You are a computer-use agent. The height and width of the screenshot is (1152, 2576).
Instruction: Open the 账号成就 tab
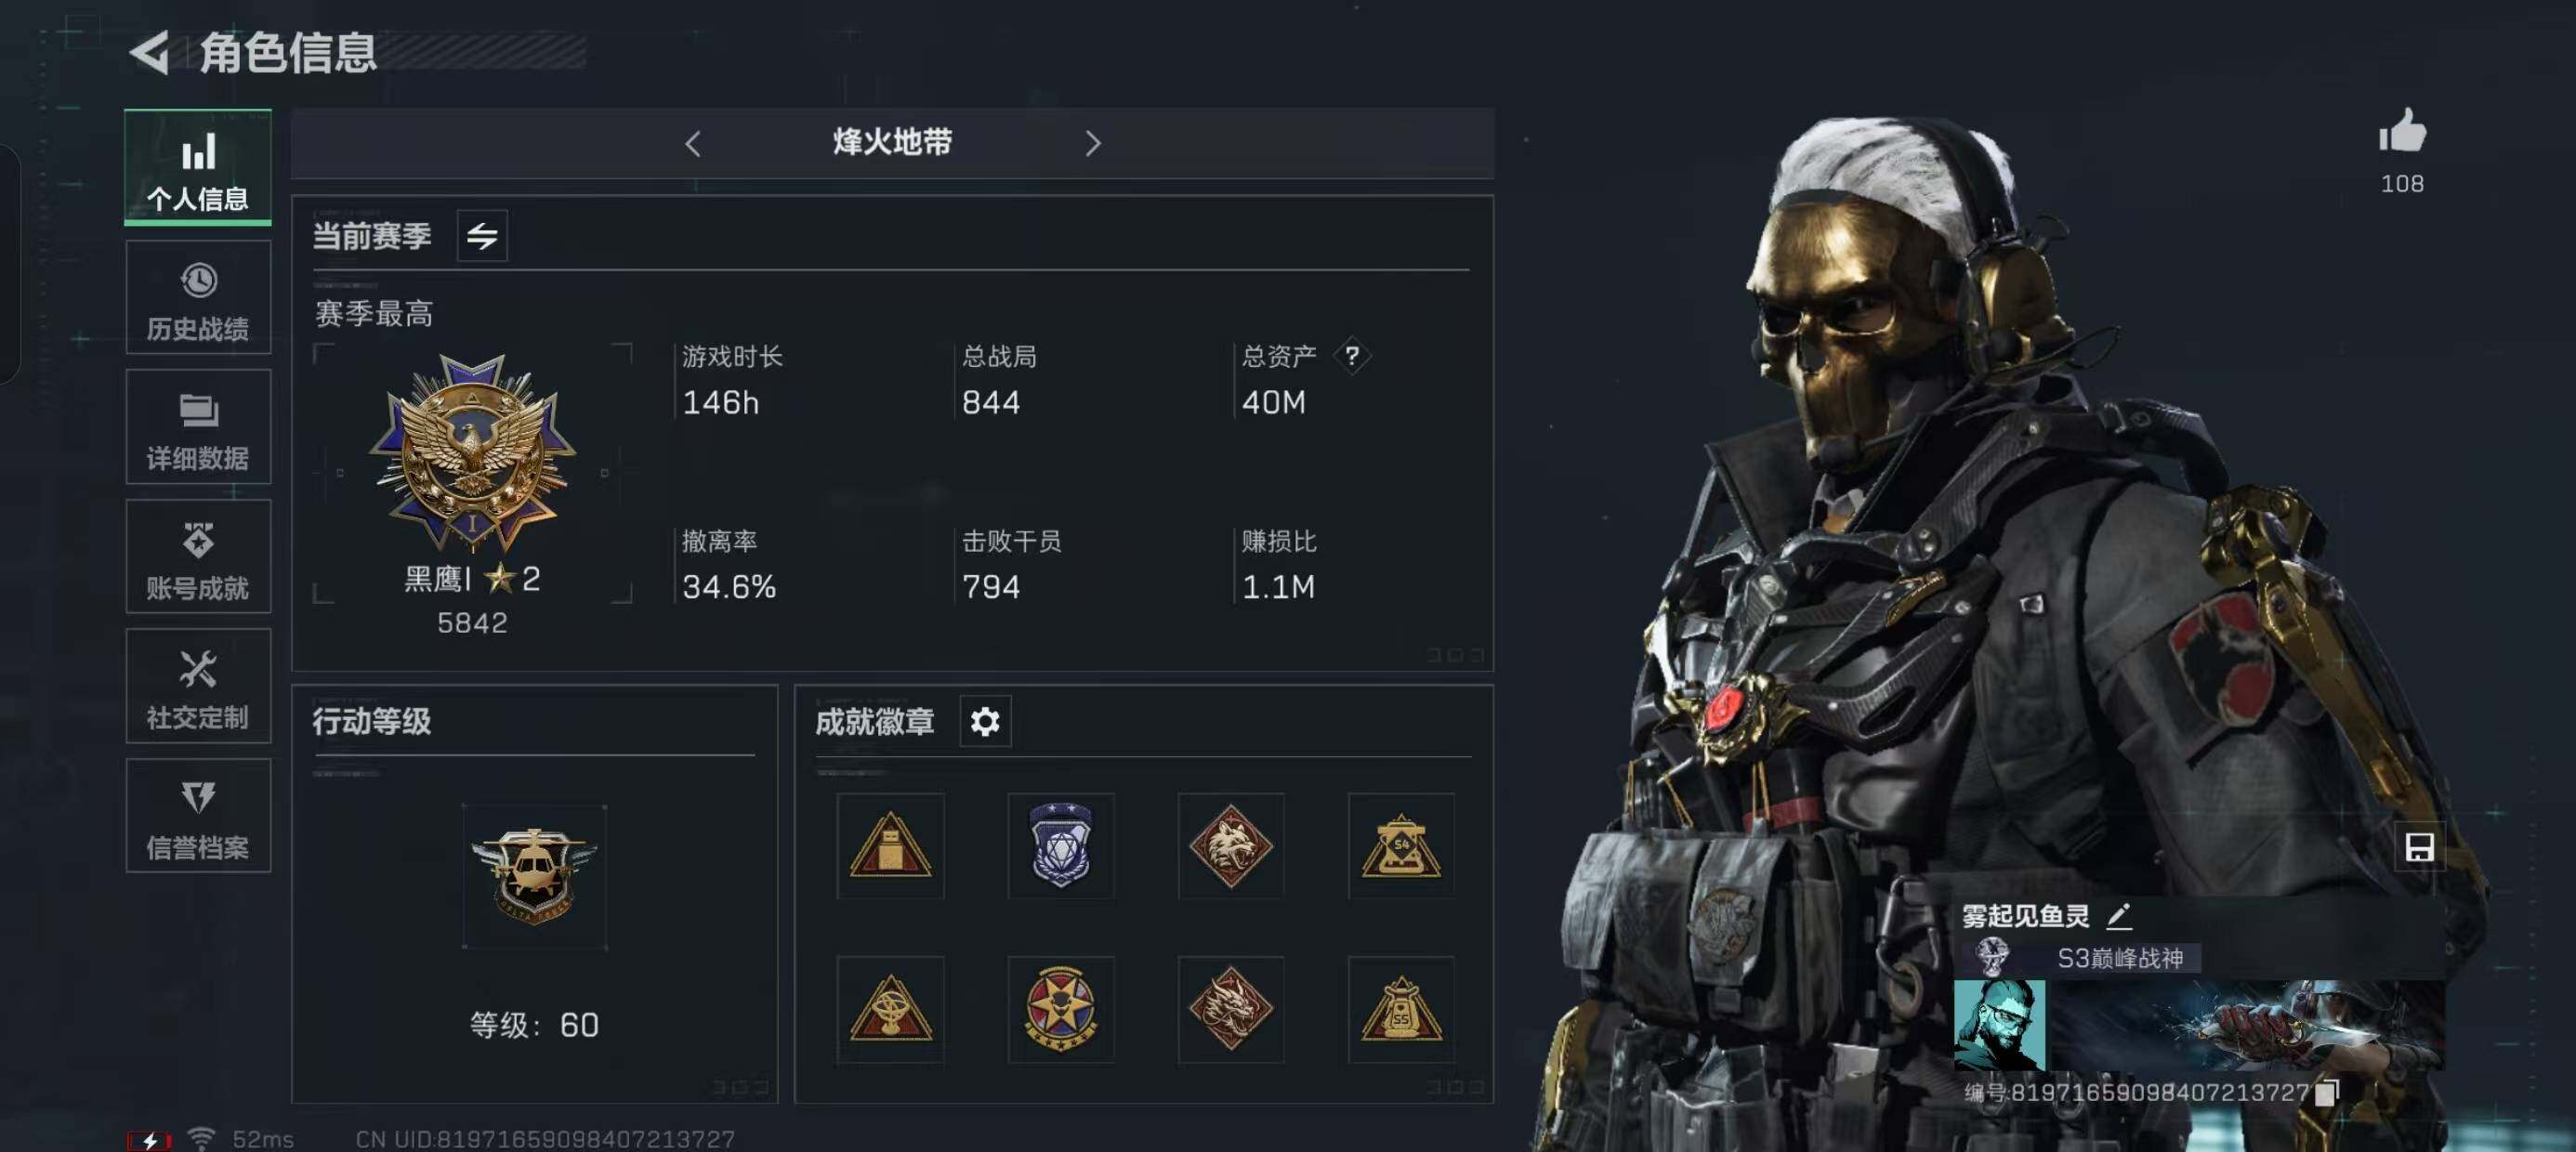198,556
